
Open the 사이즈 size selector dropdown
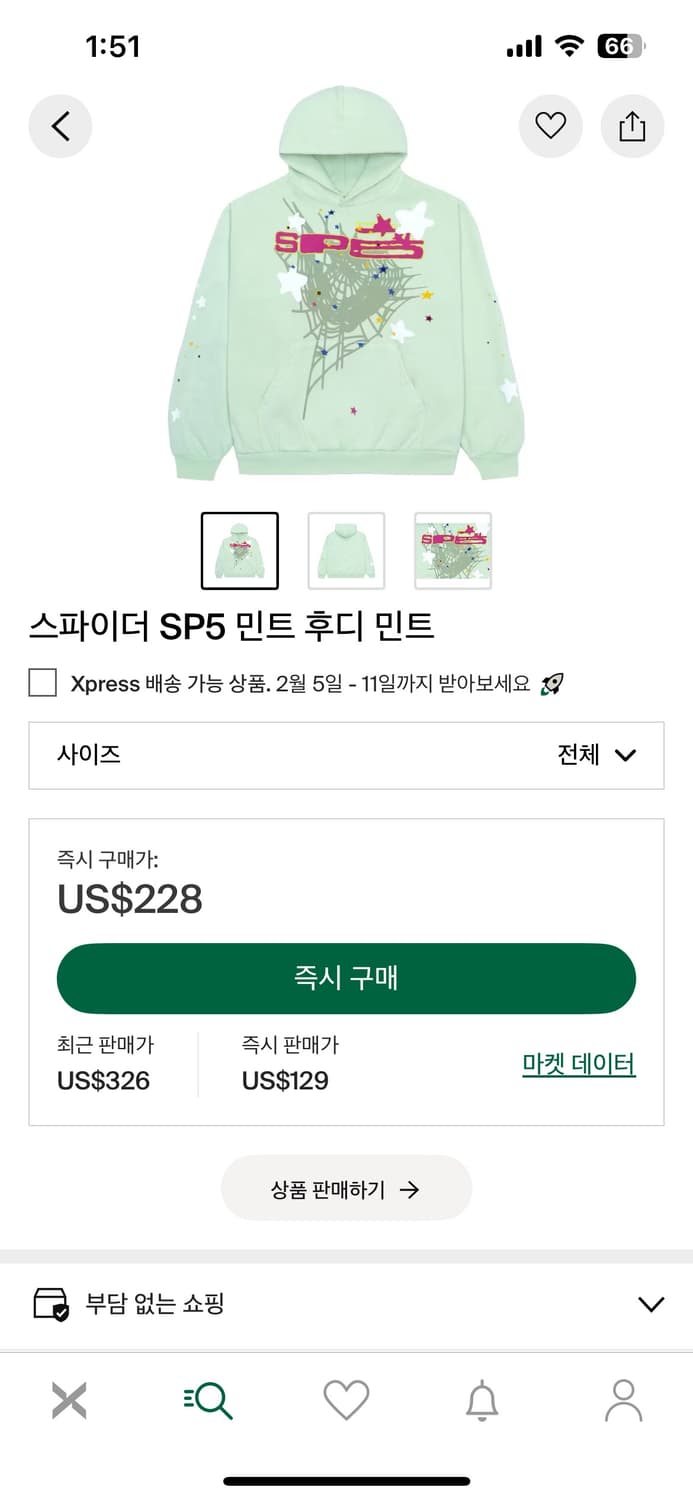[346, 755]
